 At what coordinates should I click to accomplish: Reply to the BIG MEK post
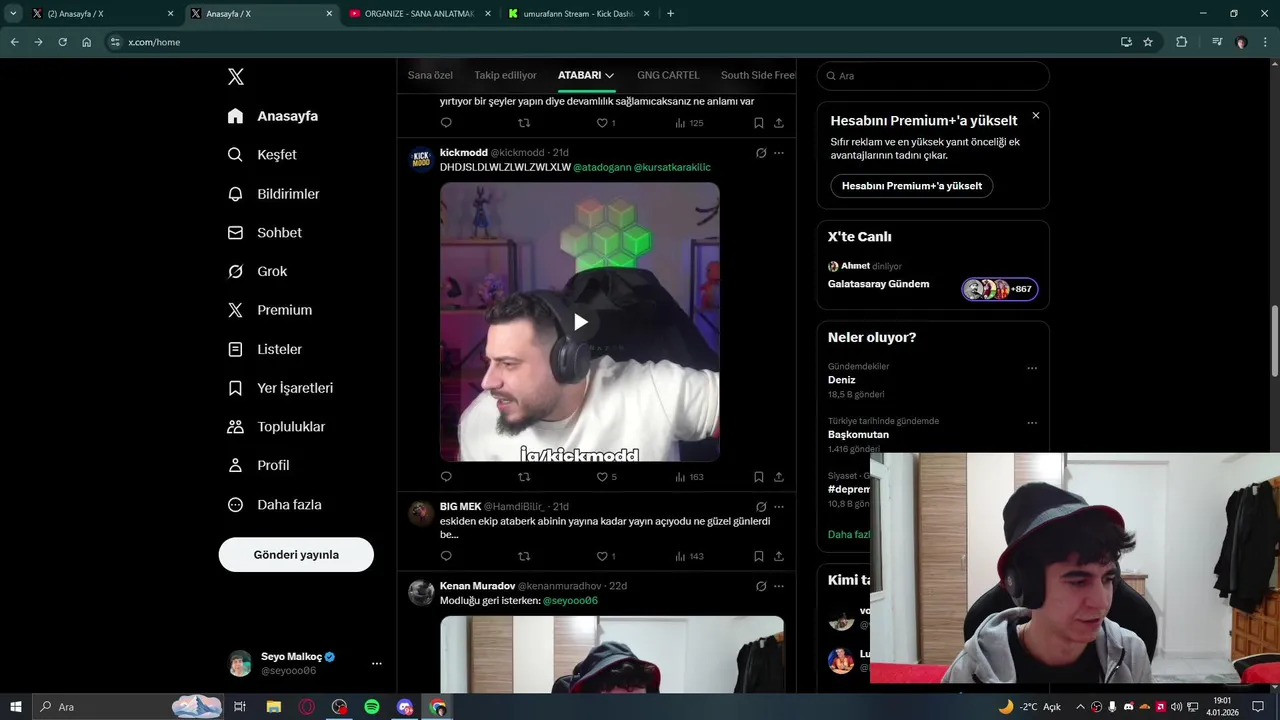(x=446, y=556)
